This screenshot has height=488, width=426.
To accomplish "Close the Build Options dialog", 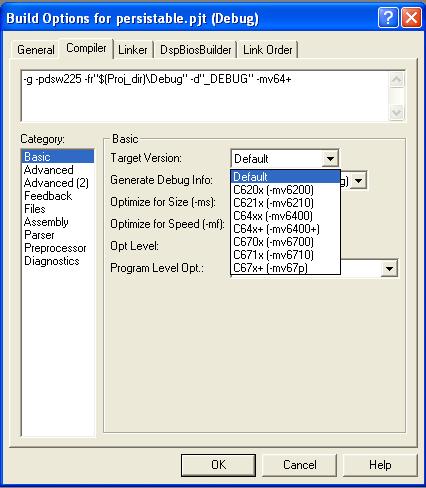I will (x=411, y=18).
